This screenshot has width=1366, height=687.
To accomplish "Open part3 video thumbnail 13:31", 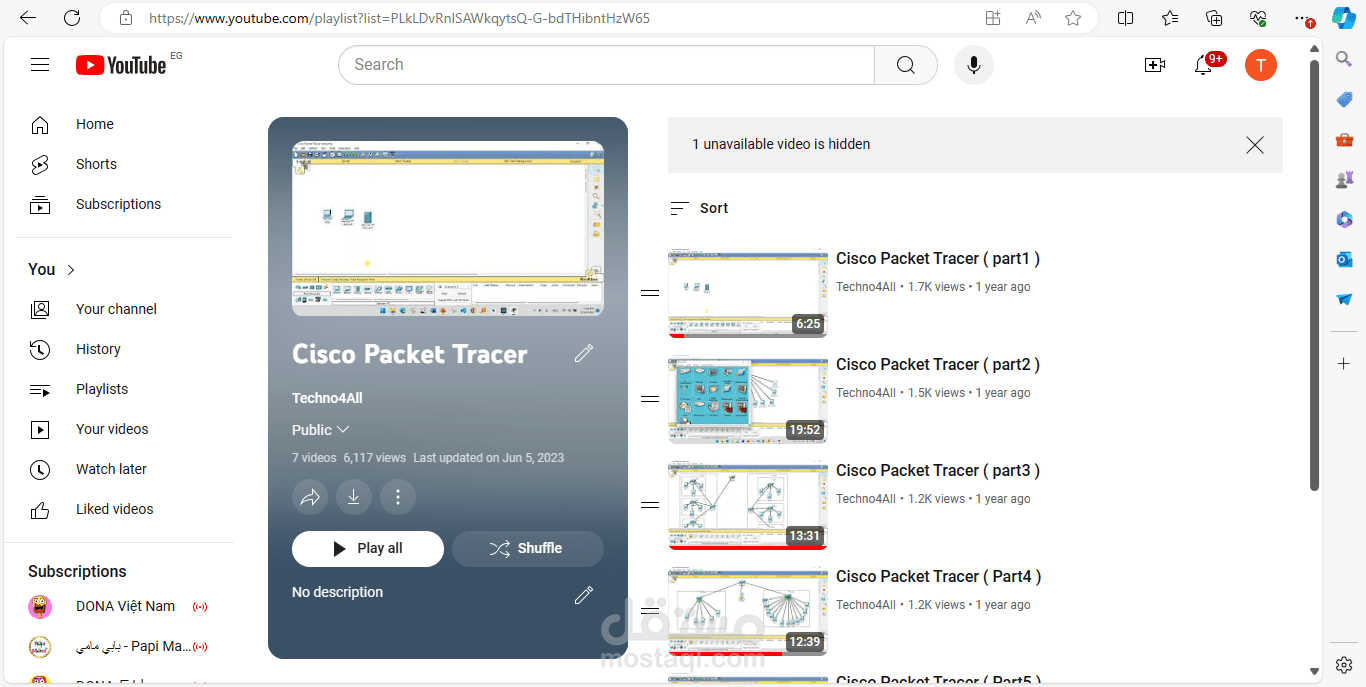I will point(748,505).
